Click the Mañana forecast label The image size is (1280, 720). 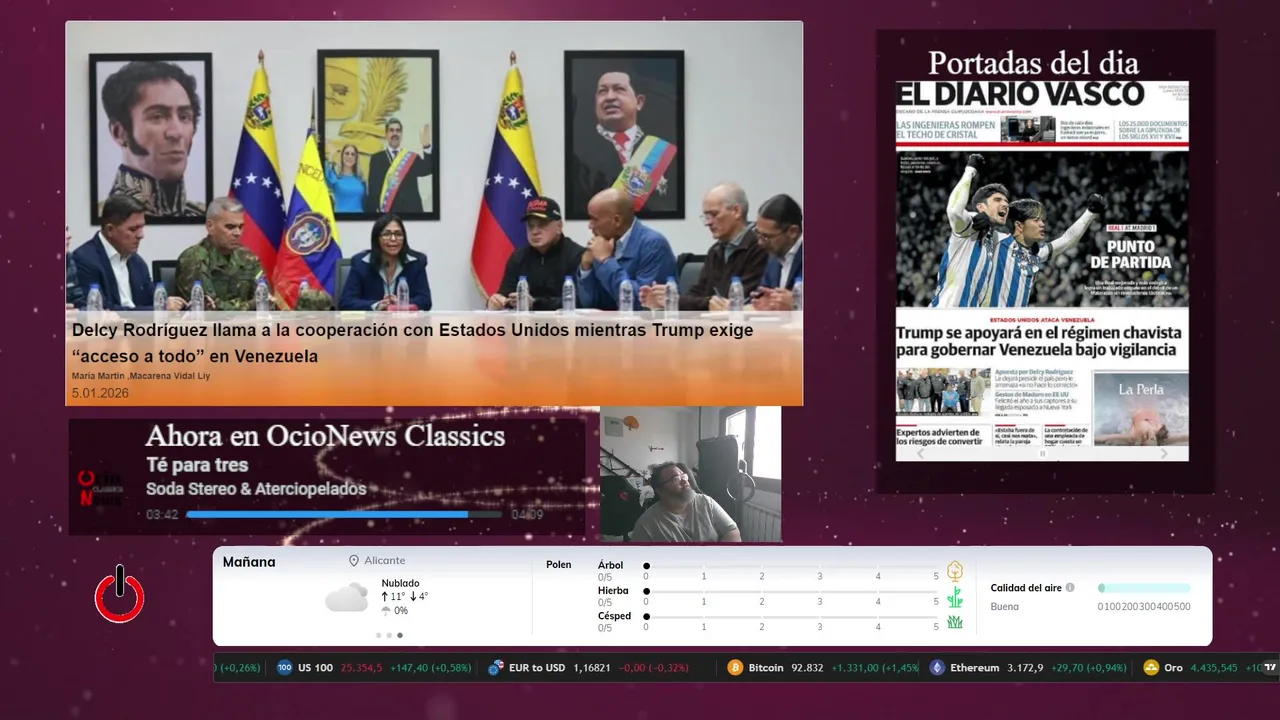[249, 562]
